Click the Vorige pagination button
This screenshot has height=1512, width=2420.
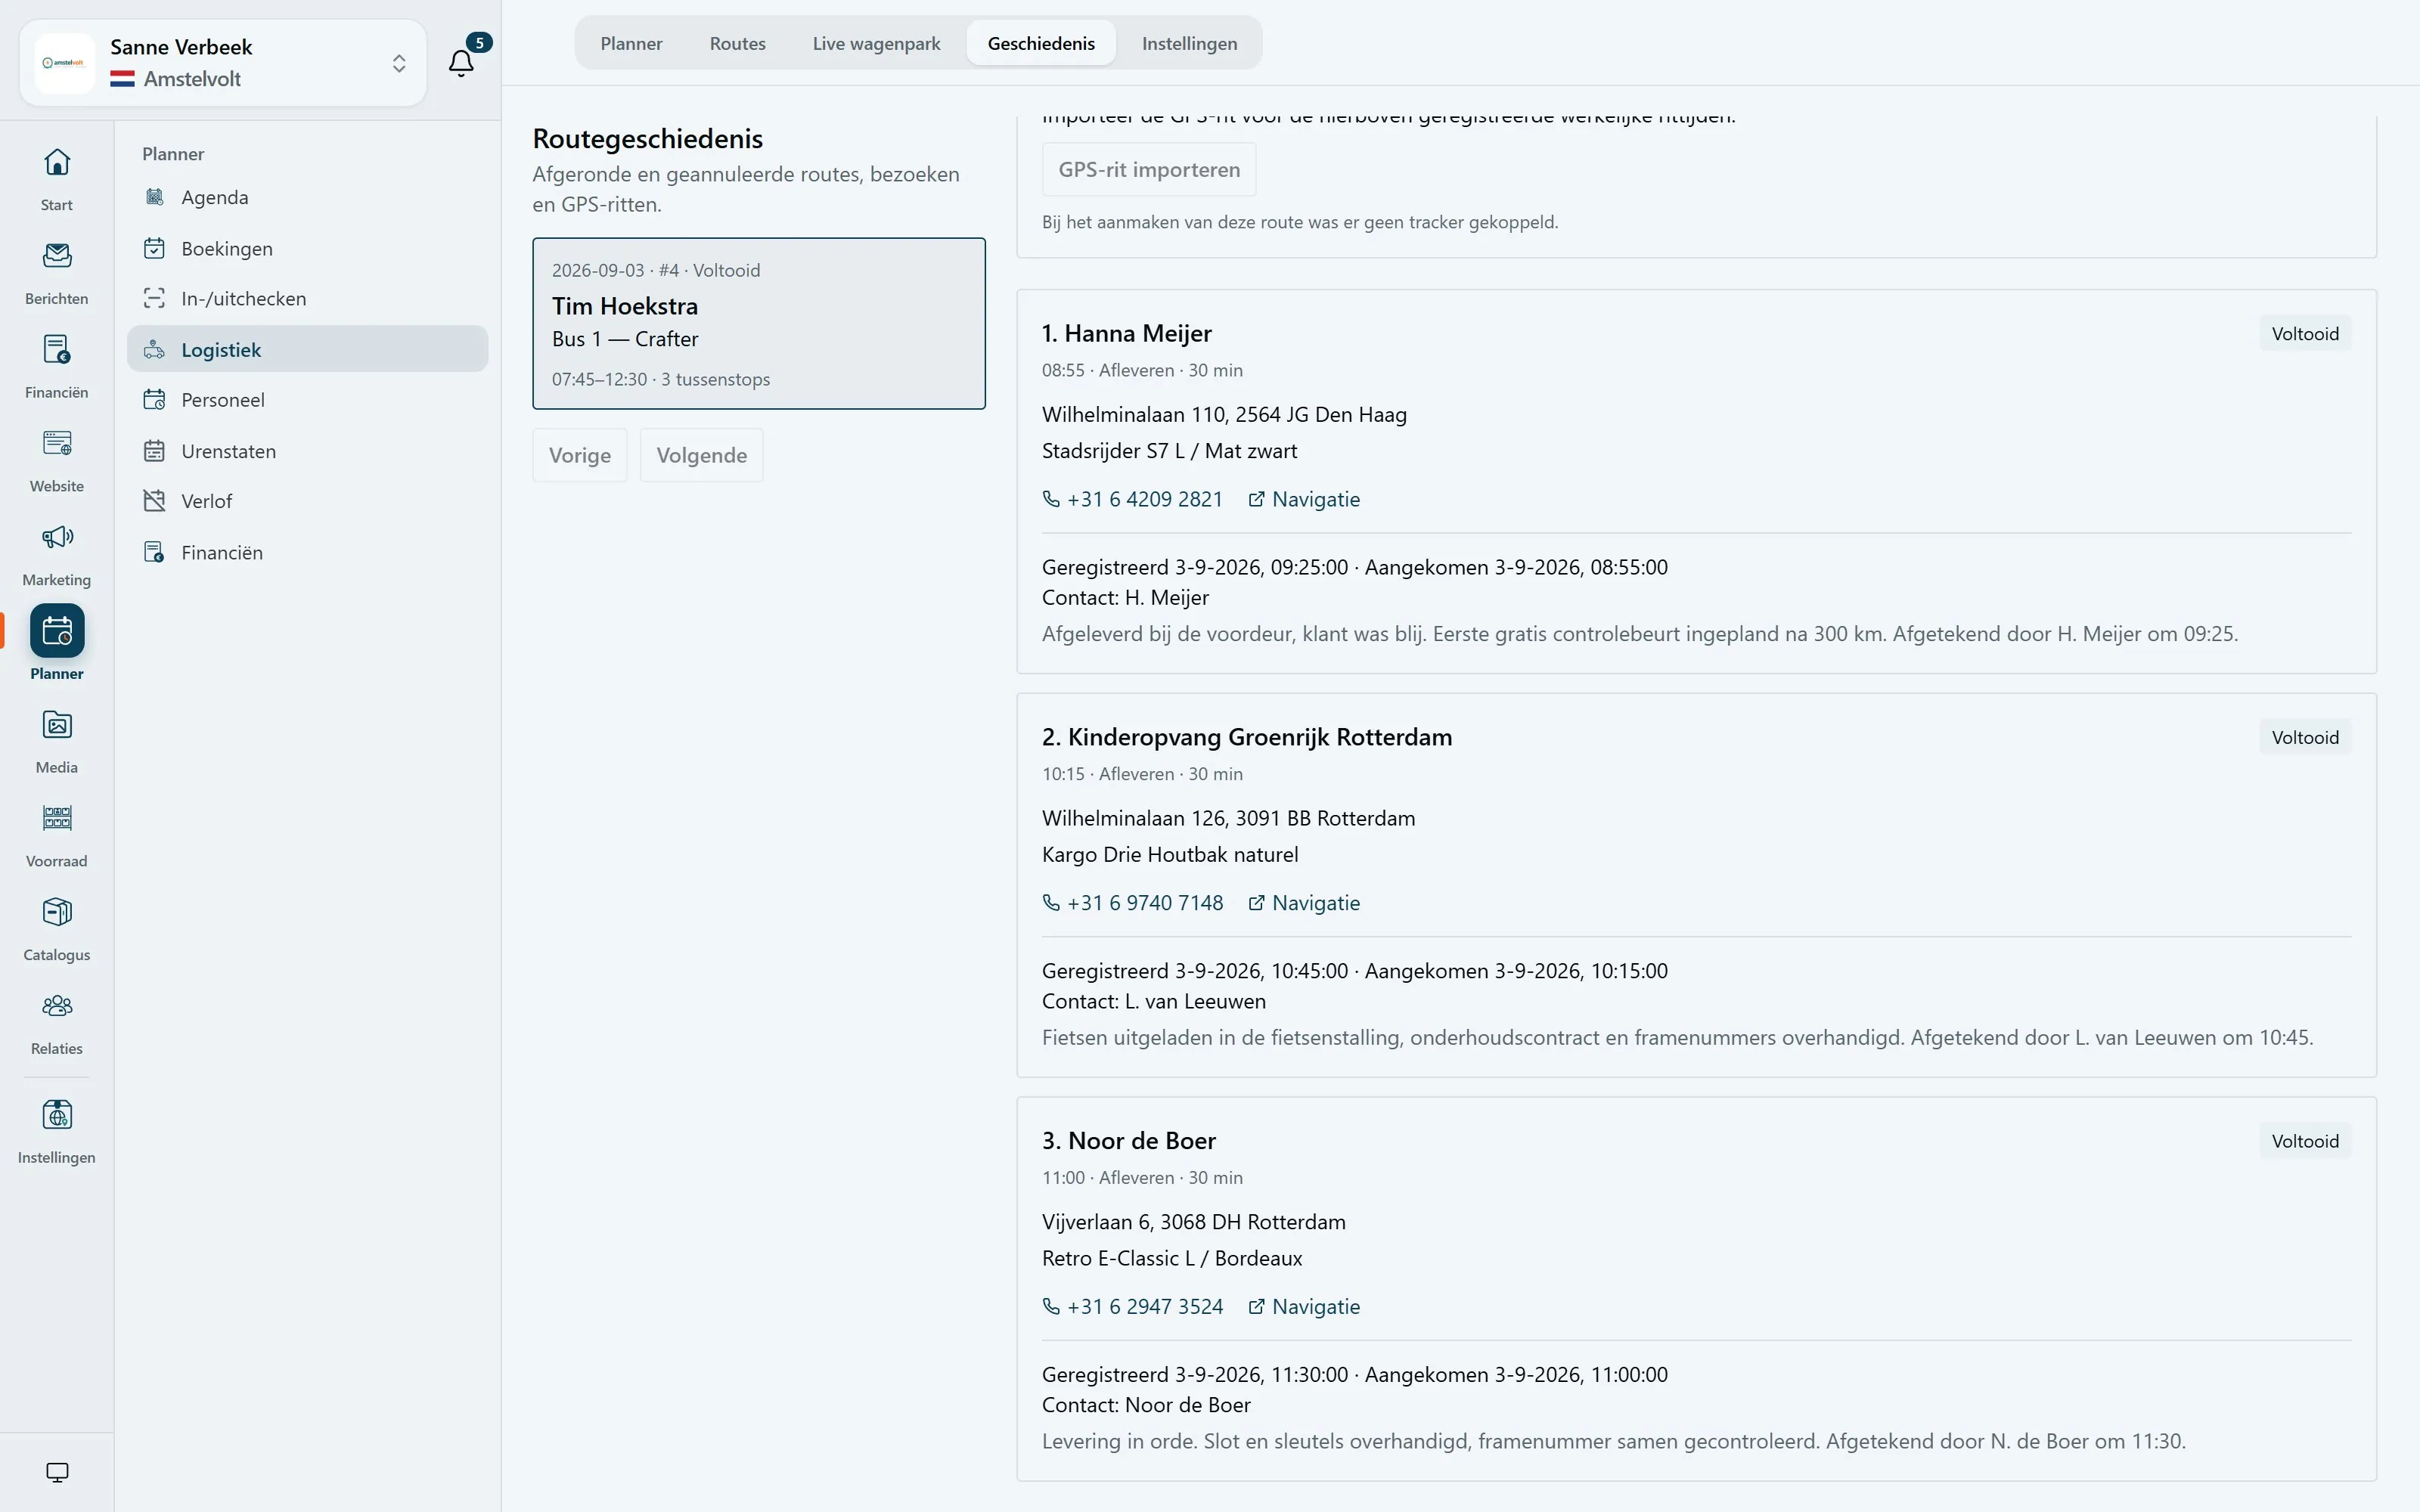point(580,455)
